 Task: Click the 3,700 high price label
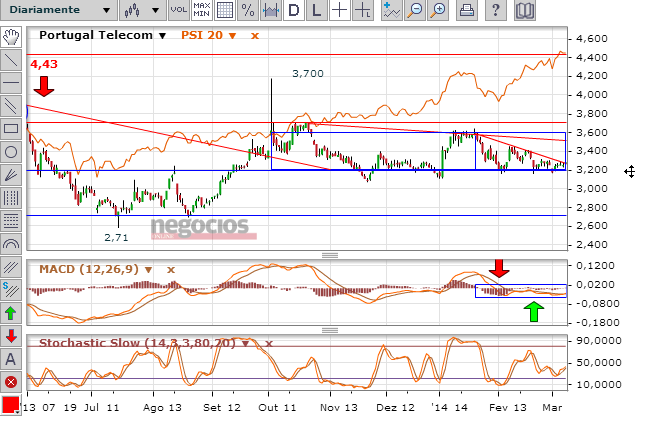[x=308, y=73]
